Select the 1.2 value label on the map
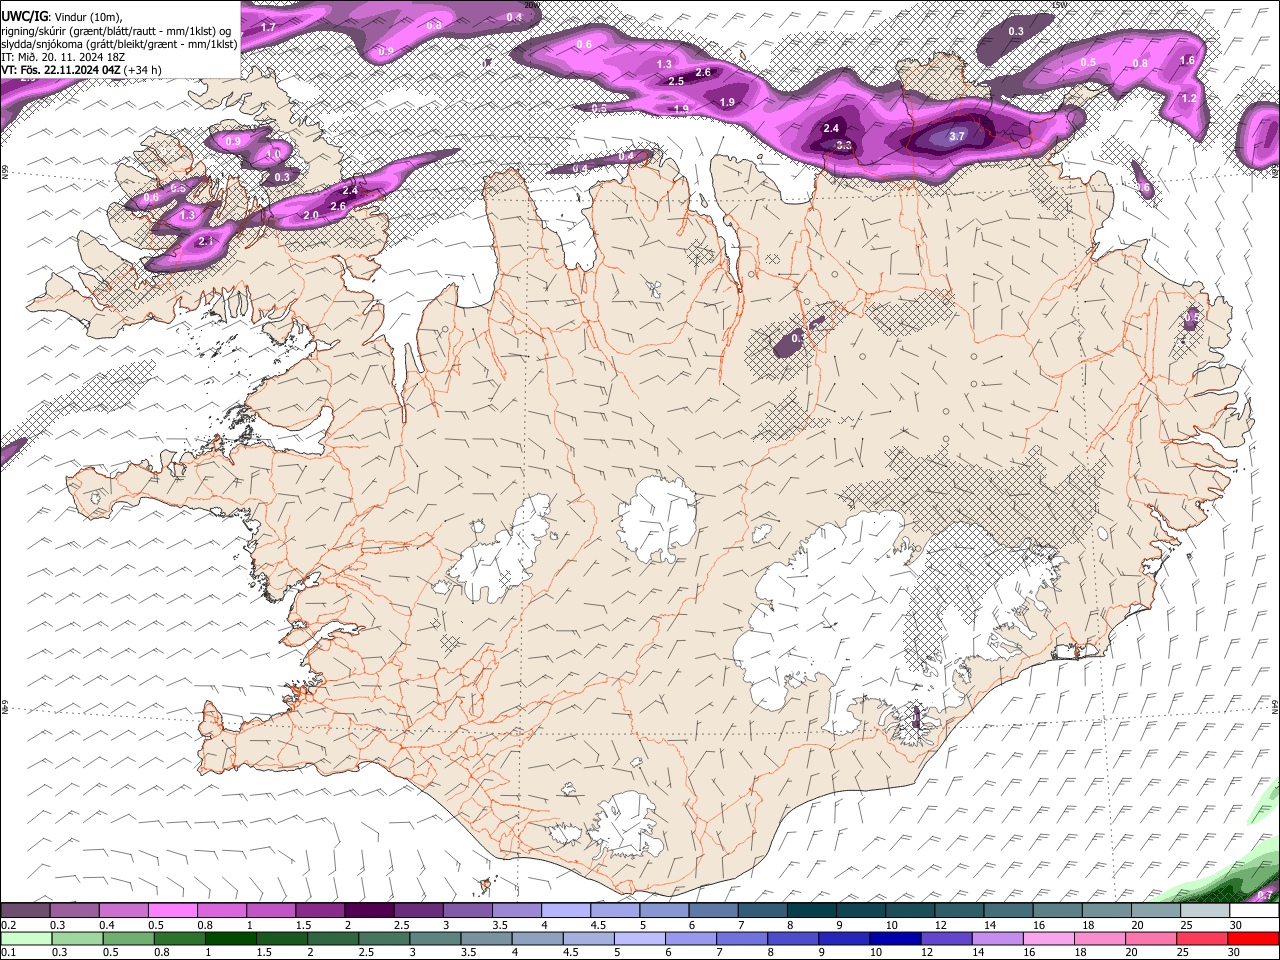Viewport: 1280px width, 960px height. click(1189, 99)
